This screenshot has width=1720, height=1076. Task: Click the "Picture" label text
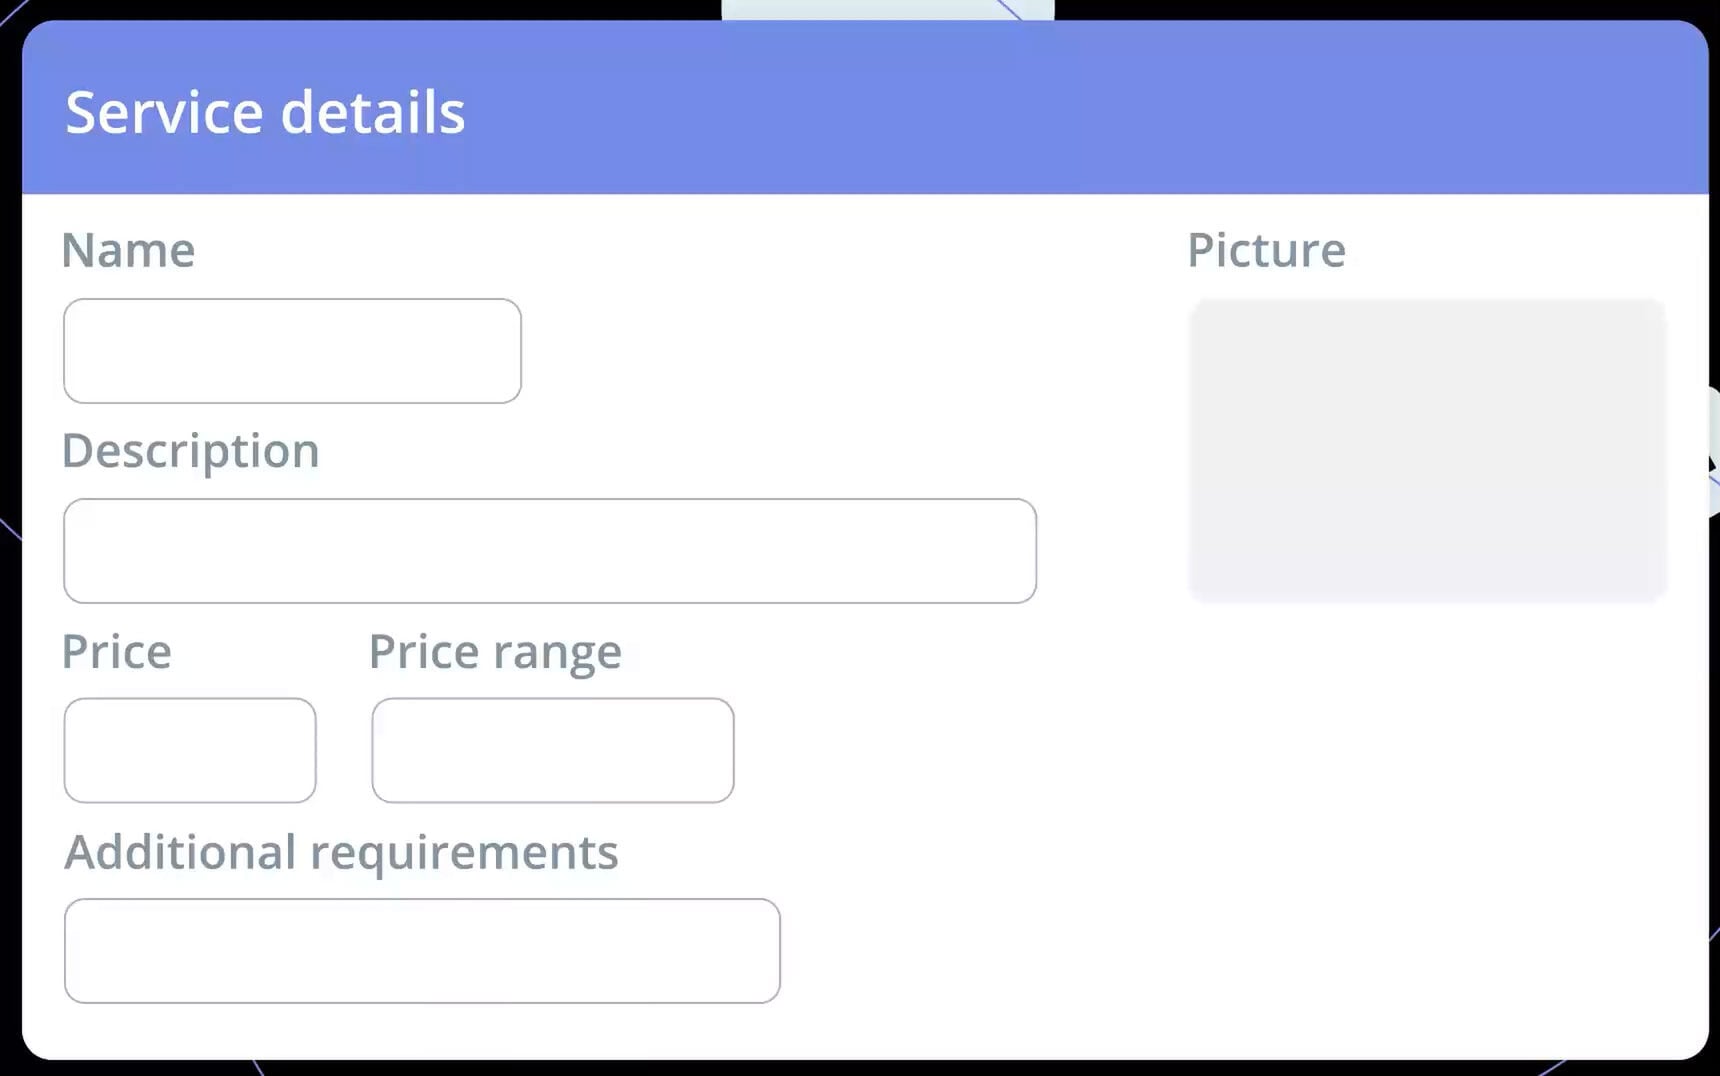pyautogui.click(x=1266, y=250)
